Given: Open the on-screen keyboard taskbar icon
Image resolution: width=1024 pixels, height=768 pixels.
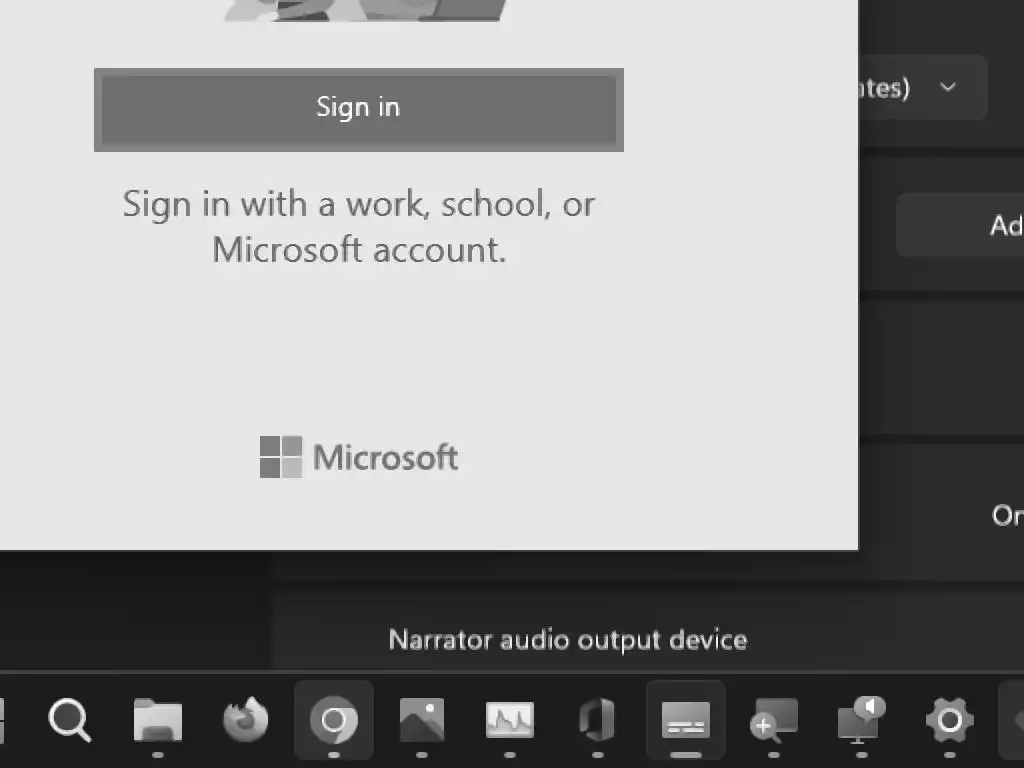Looking at the screenshot, I should [686, 720].
